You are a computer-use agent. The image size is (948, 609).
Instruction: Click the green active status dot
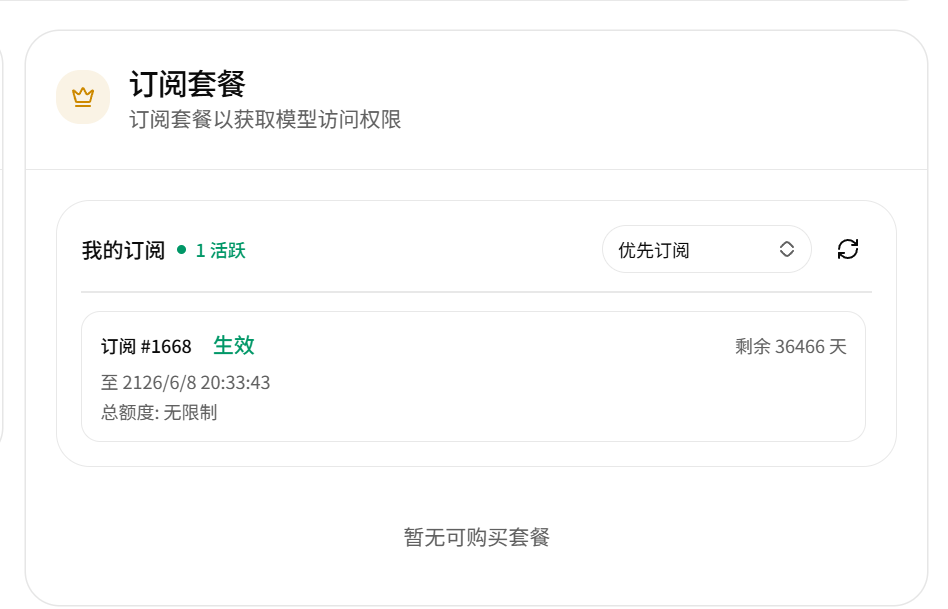pyautogui.click(x=181, y=250)
